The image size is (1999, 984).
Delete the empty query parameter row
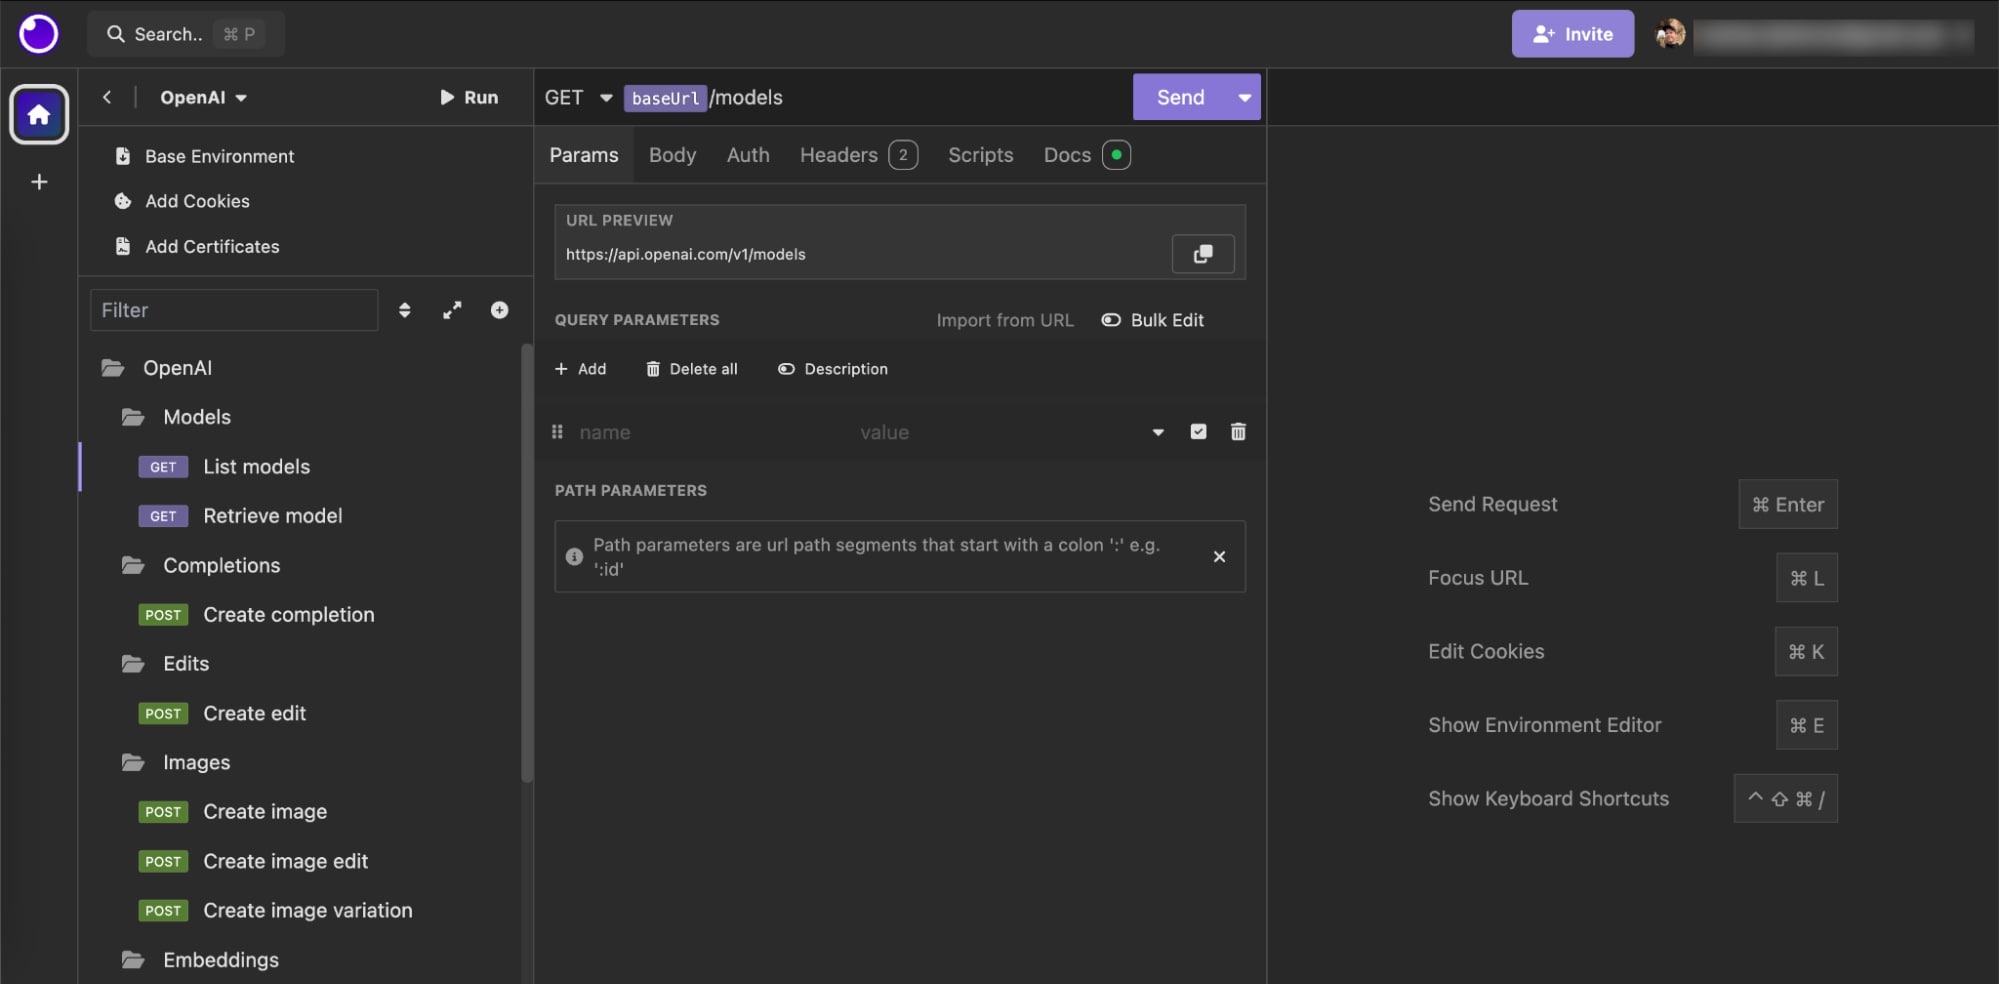1237,432
